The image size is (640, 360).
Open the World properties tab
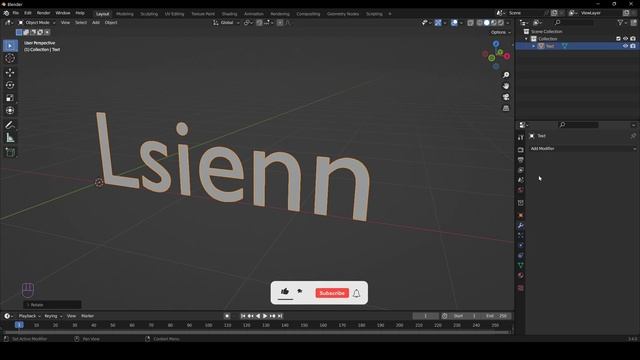[520, 190]
